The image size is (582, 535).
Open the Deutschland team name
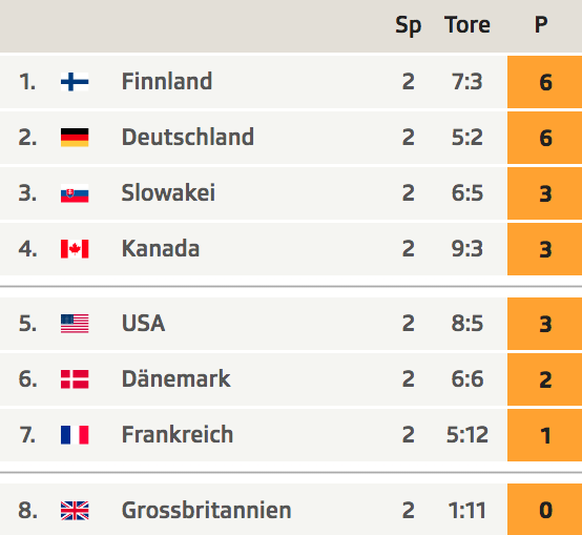[188, 137]
